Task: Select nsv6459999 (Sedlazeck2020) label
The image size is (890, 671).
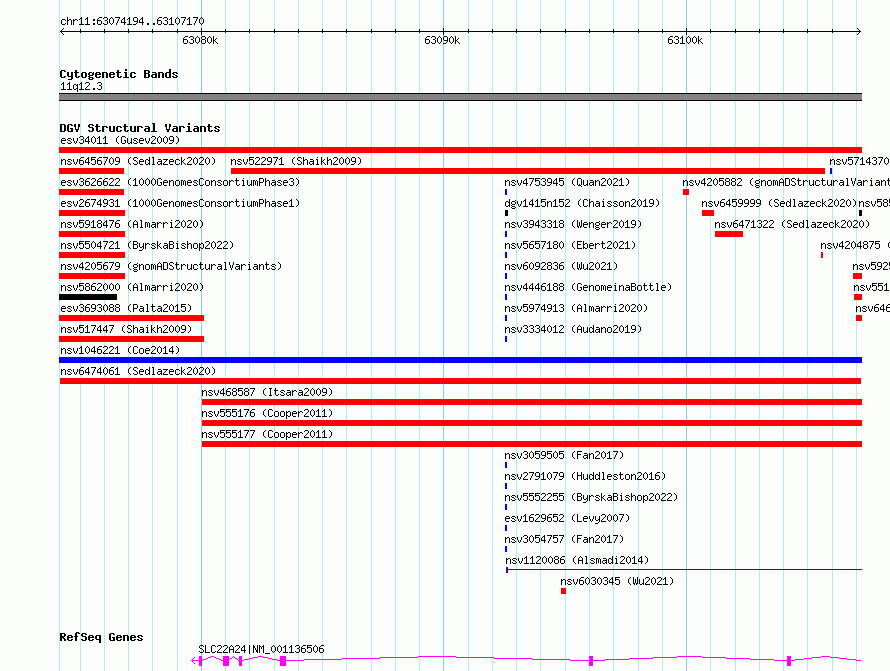Action: tap(779, 203)
